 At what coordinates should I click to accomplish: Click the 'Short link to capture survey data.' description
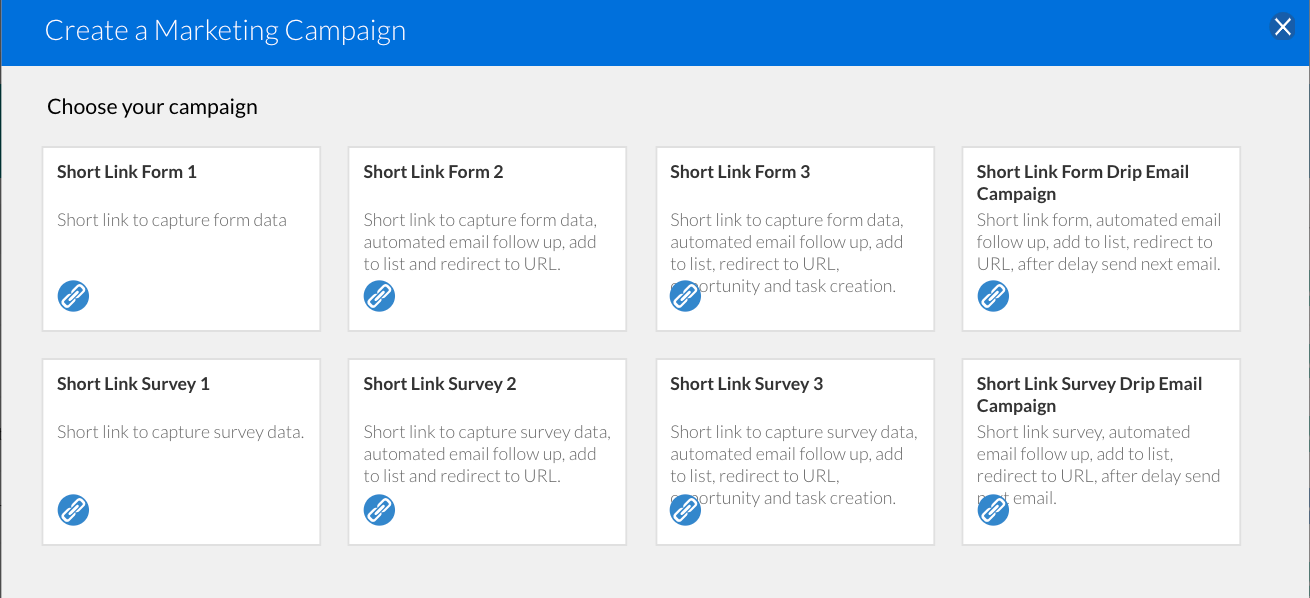180,432
